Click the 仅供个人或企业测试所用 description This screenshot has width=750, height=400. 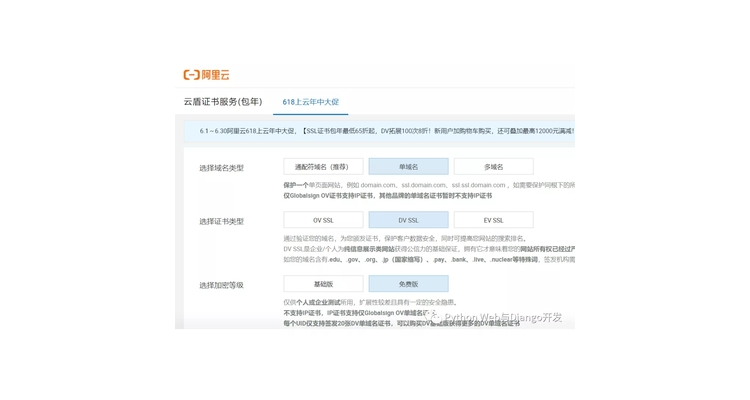[371, 302]
